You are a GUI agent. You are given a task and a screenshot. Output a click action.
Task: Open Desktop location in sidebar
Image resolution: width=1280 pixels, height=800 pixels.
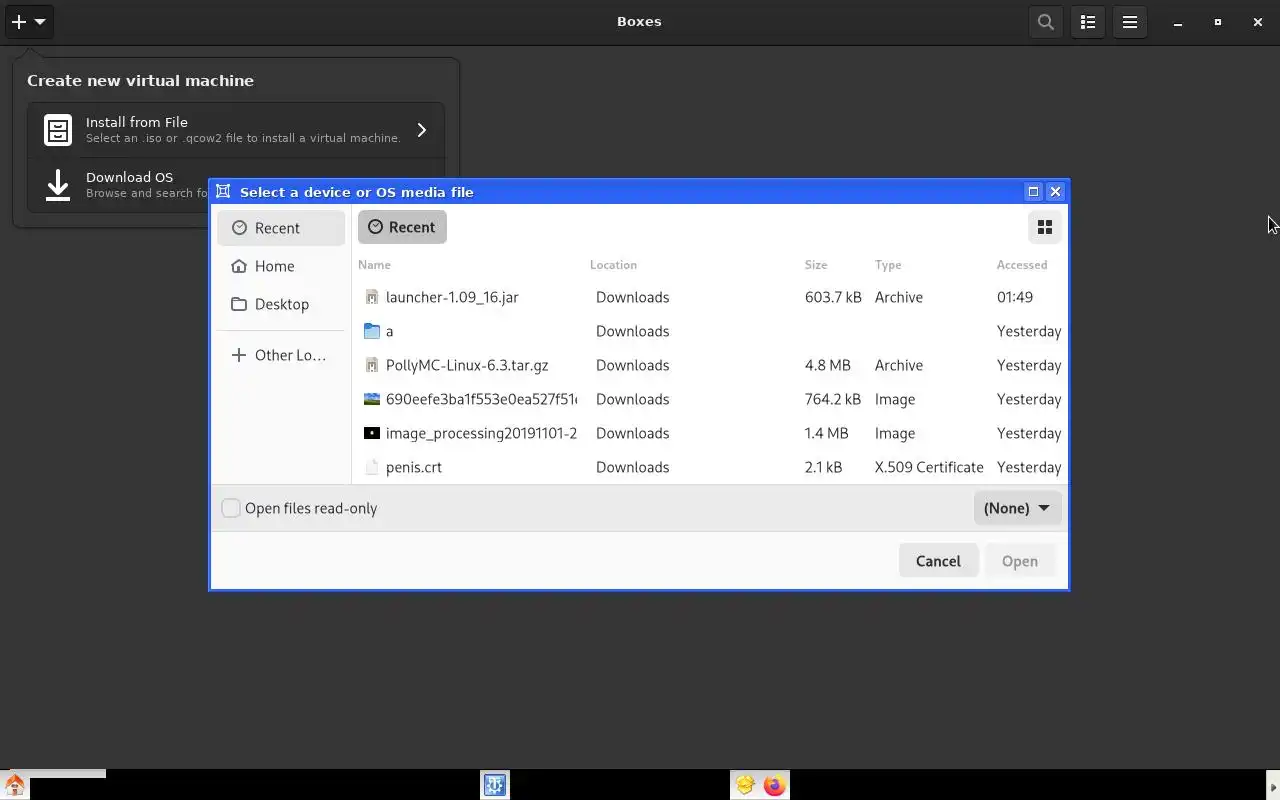(281, 304)
